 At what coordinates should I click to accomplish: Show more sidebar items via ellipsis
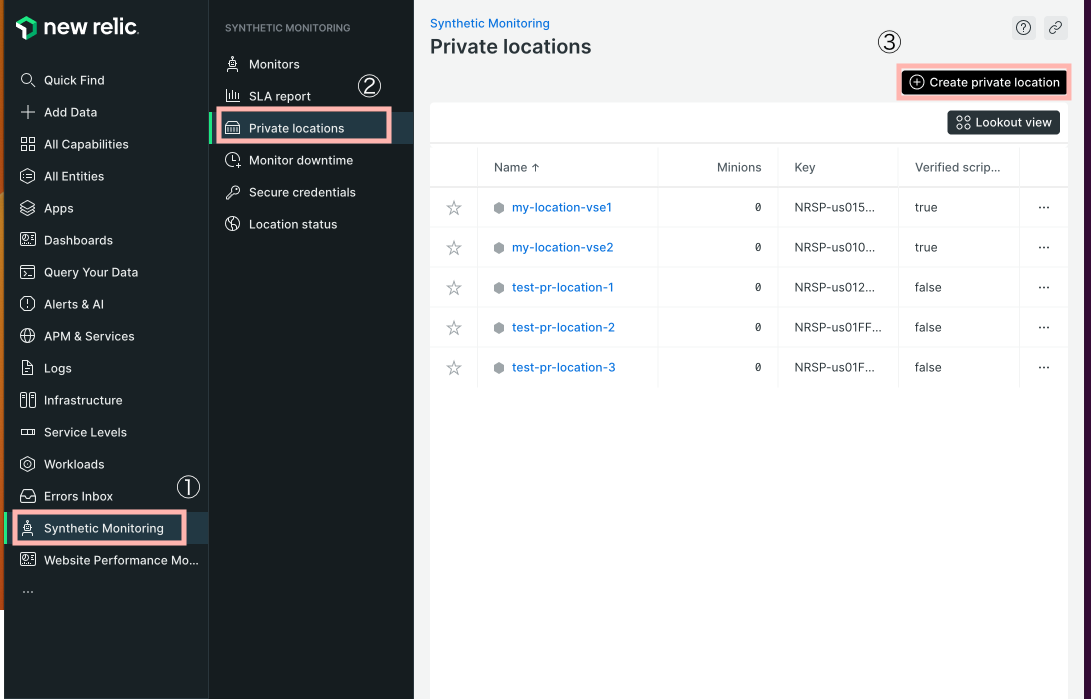[x=27, y=591]
